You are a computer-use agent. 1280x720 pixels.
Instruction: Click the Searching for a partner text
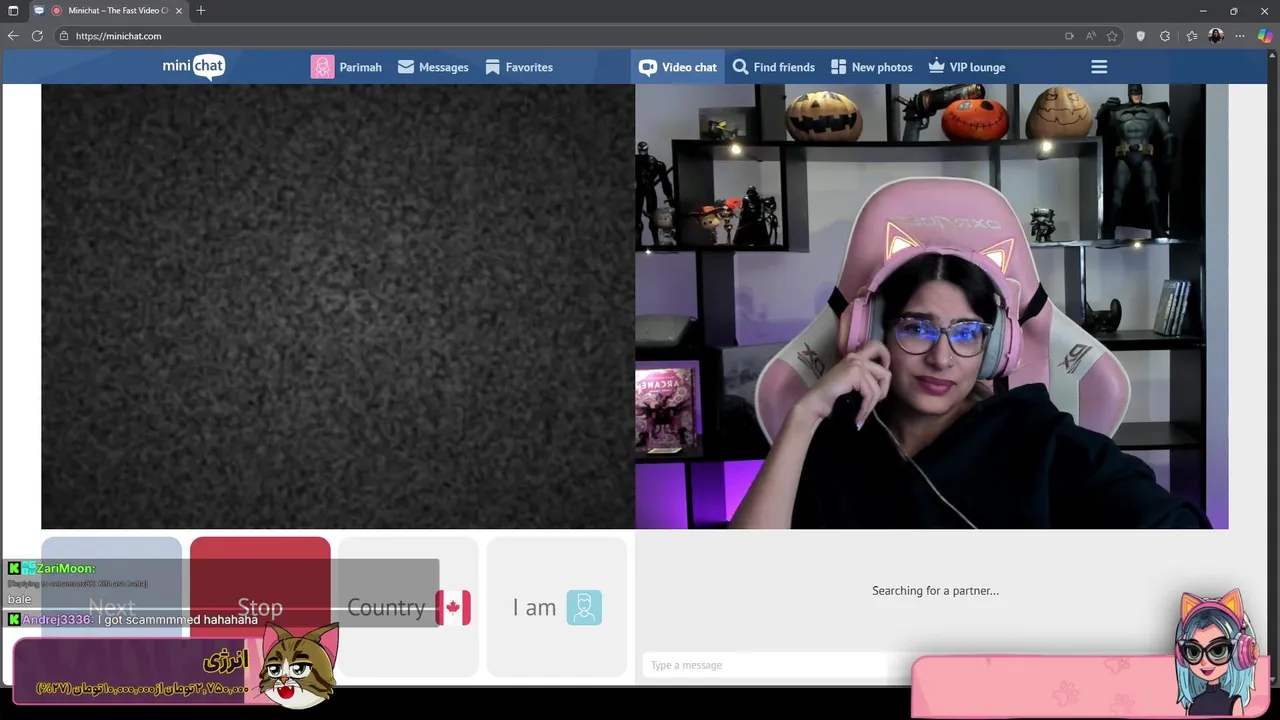pyautogui.click(x=935, y=591)
